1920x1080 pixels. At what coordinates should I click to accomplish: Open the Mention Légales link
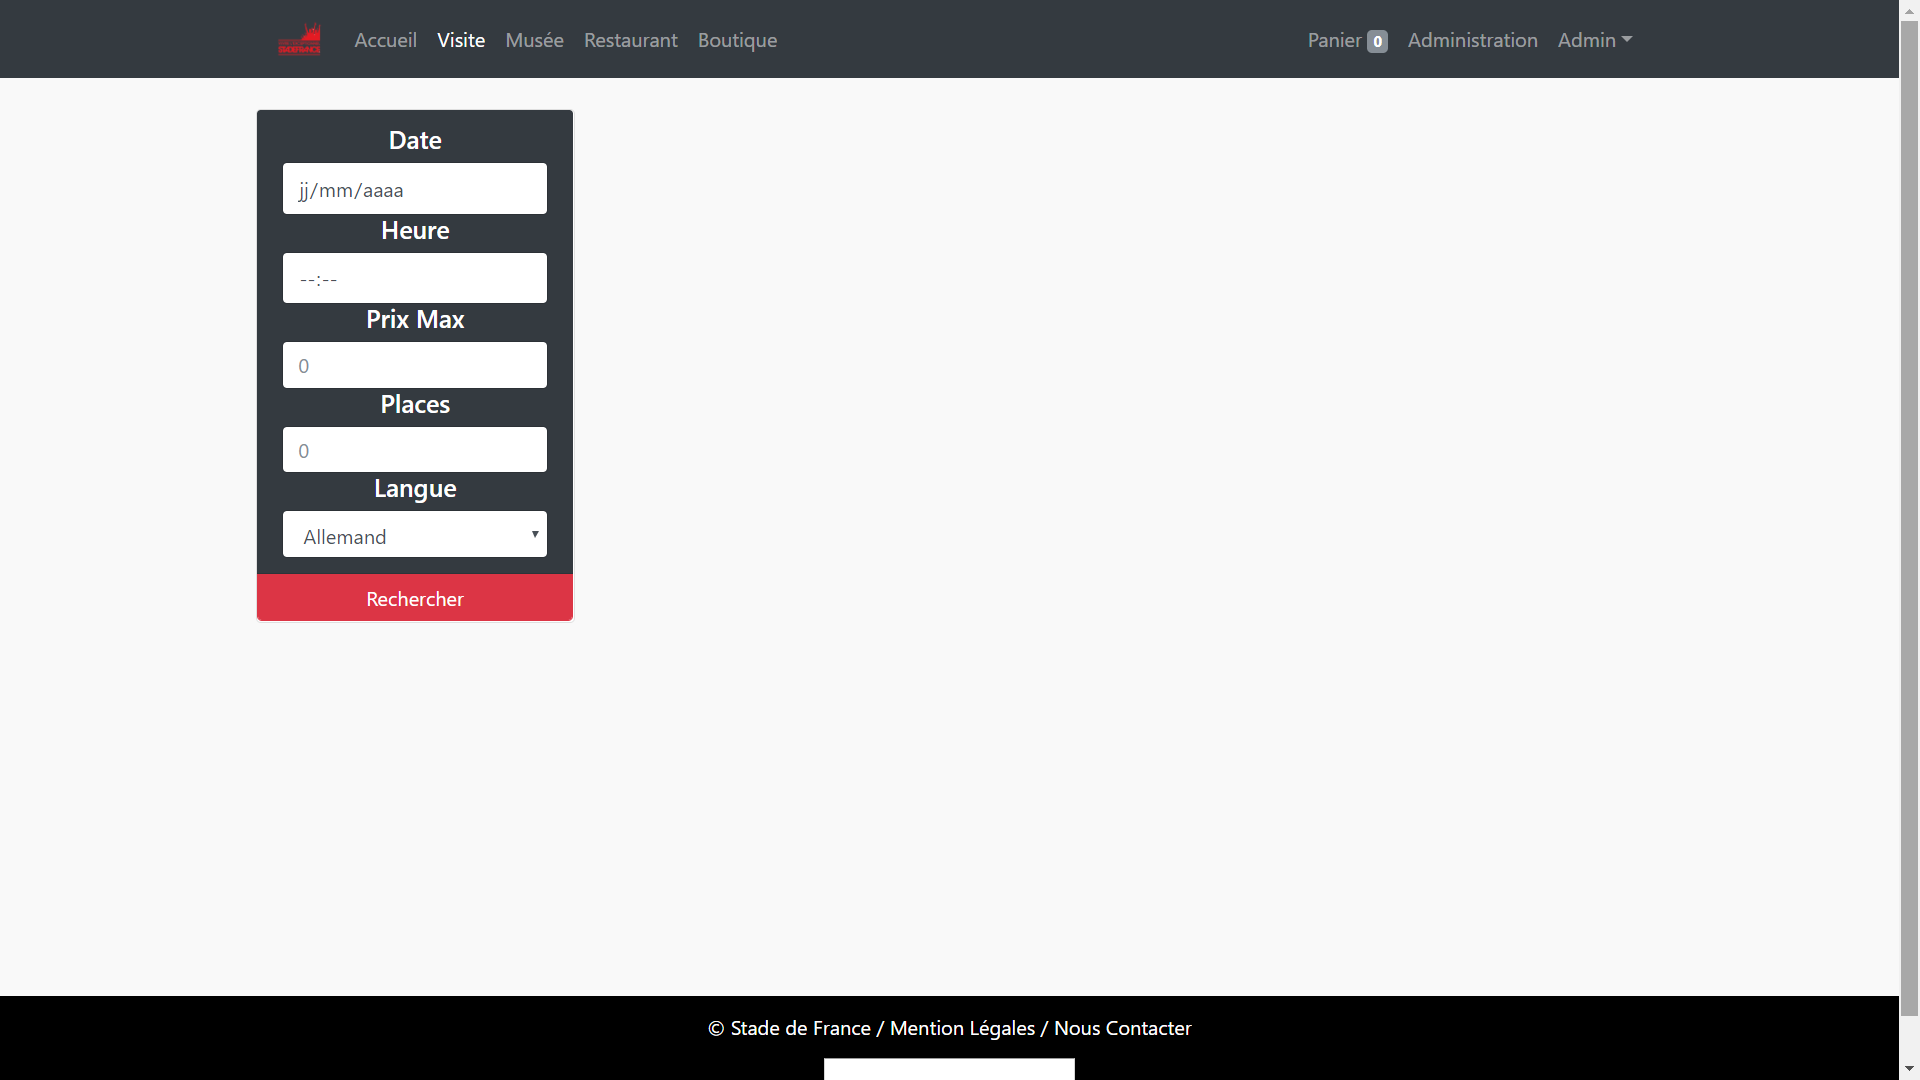pos(962,1028)
